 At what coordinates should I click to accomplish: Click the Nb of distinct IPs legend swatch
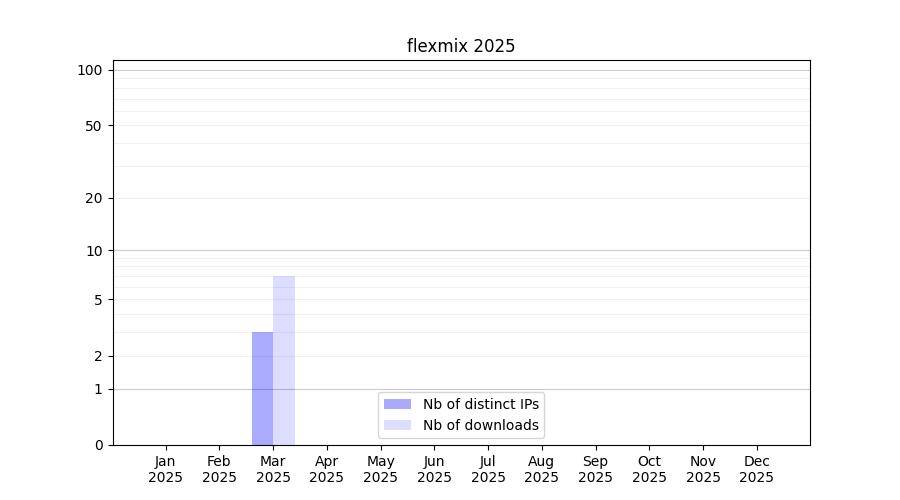[397, 404]
